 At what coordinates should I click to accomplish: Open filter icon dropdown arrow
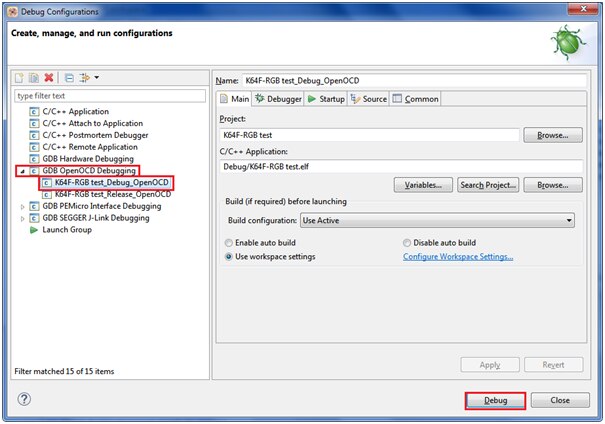click(x=97, y=78)
